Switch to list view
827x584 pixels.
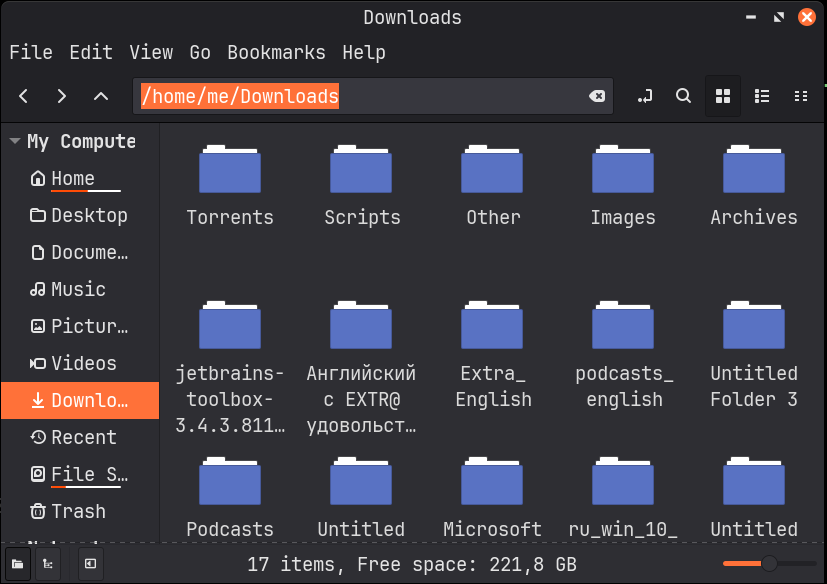click(762, 96)
